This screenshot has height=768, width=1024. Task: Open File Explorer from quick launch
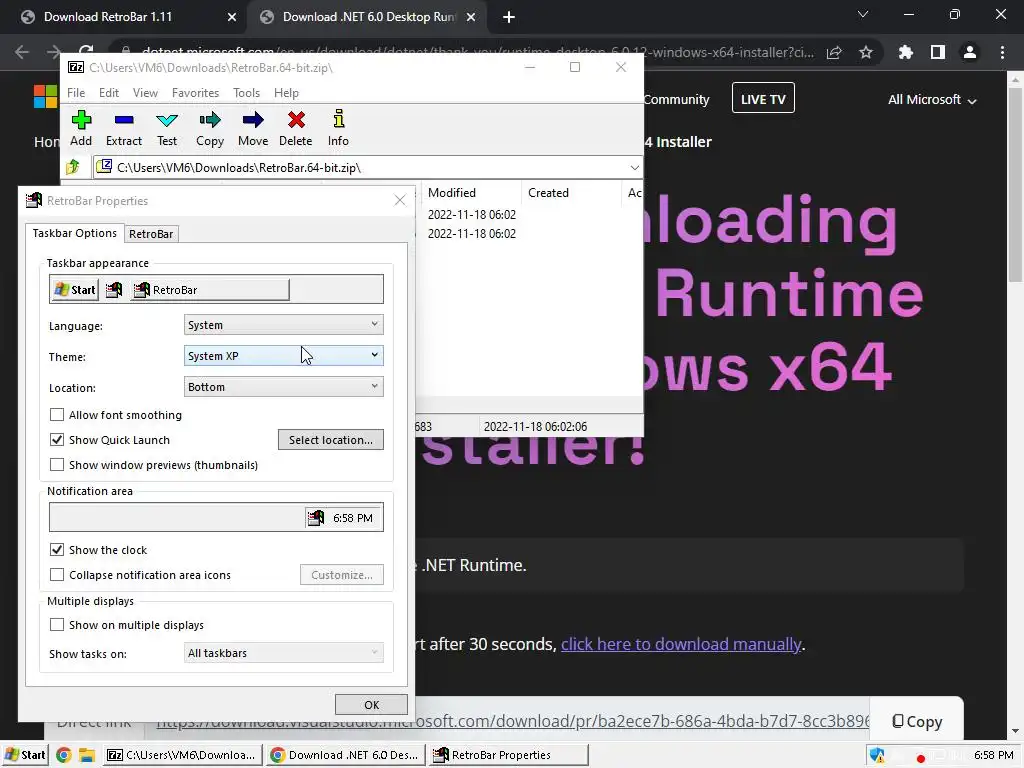(x=87, y=756)
